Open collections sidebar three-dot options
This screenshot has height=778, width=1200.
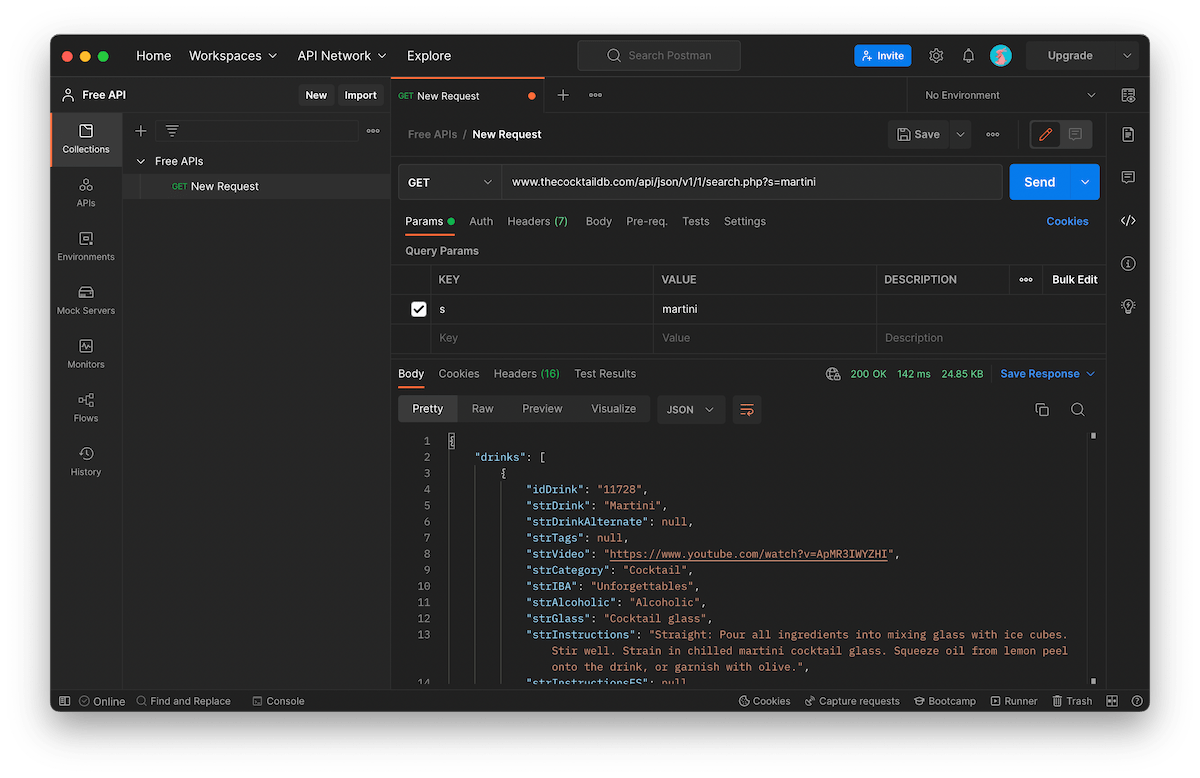tap(373, 131)
